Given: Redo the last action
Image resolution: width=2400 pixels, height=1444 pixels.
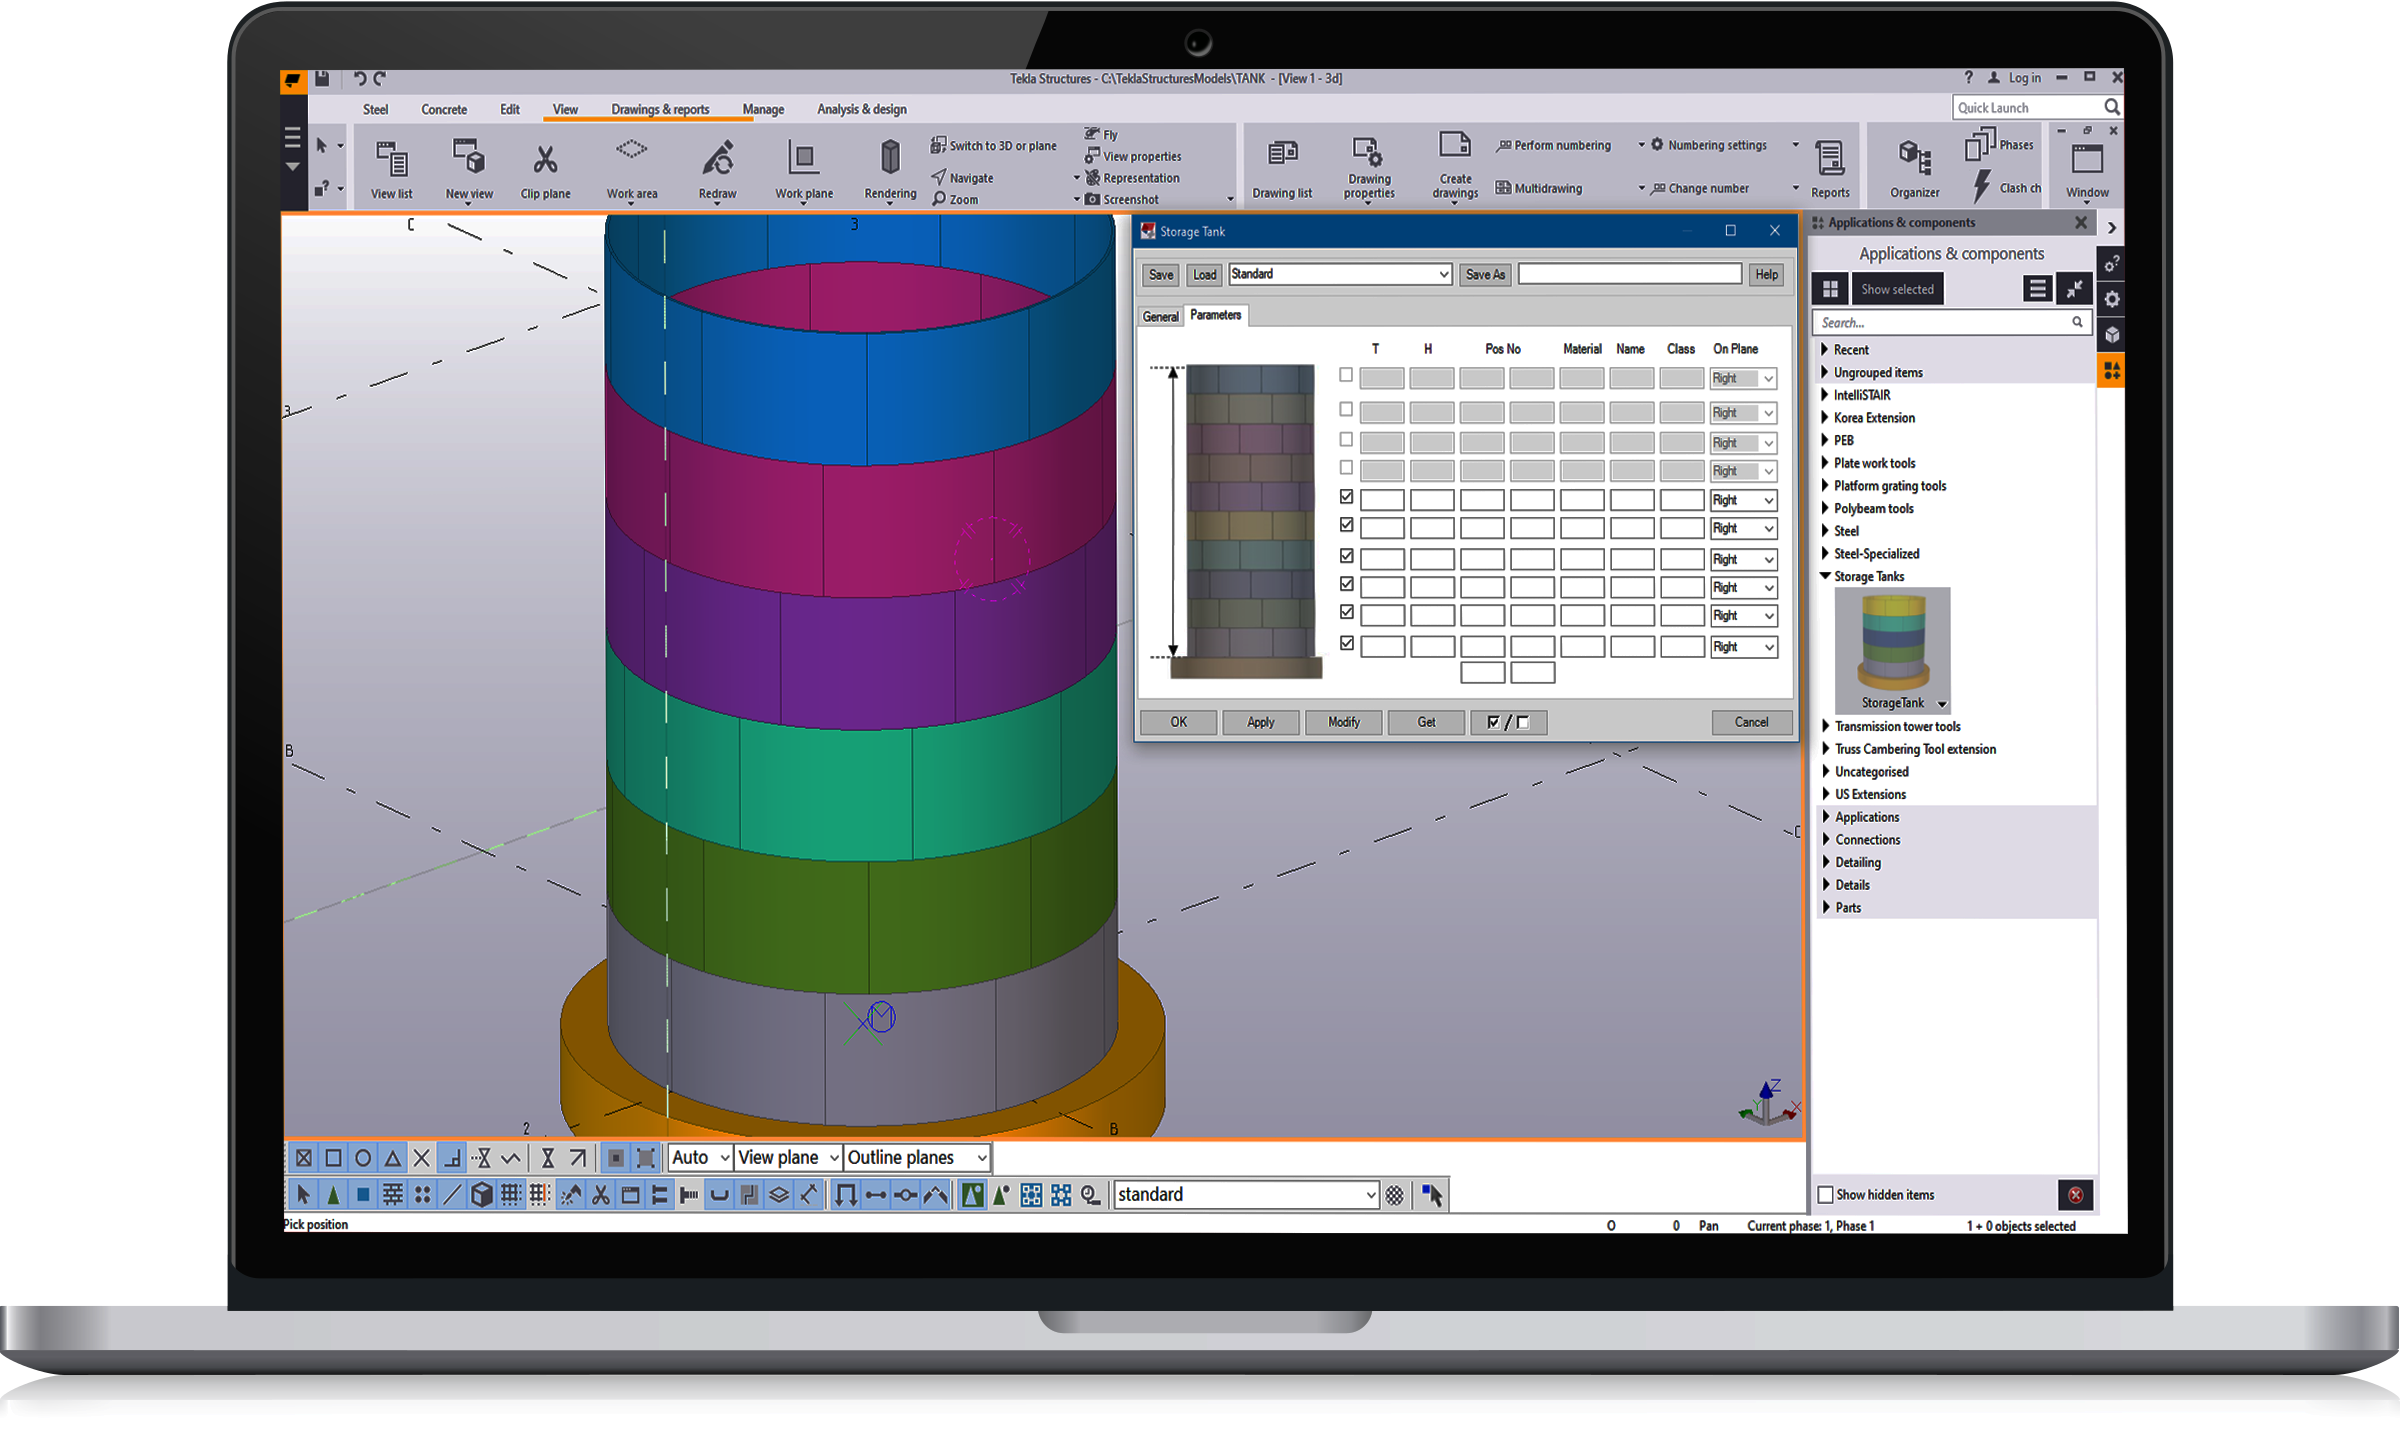Looking at the screenshot, I should pyautogui.click(x=380, y=78).
